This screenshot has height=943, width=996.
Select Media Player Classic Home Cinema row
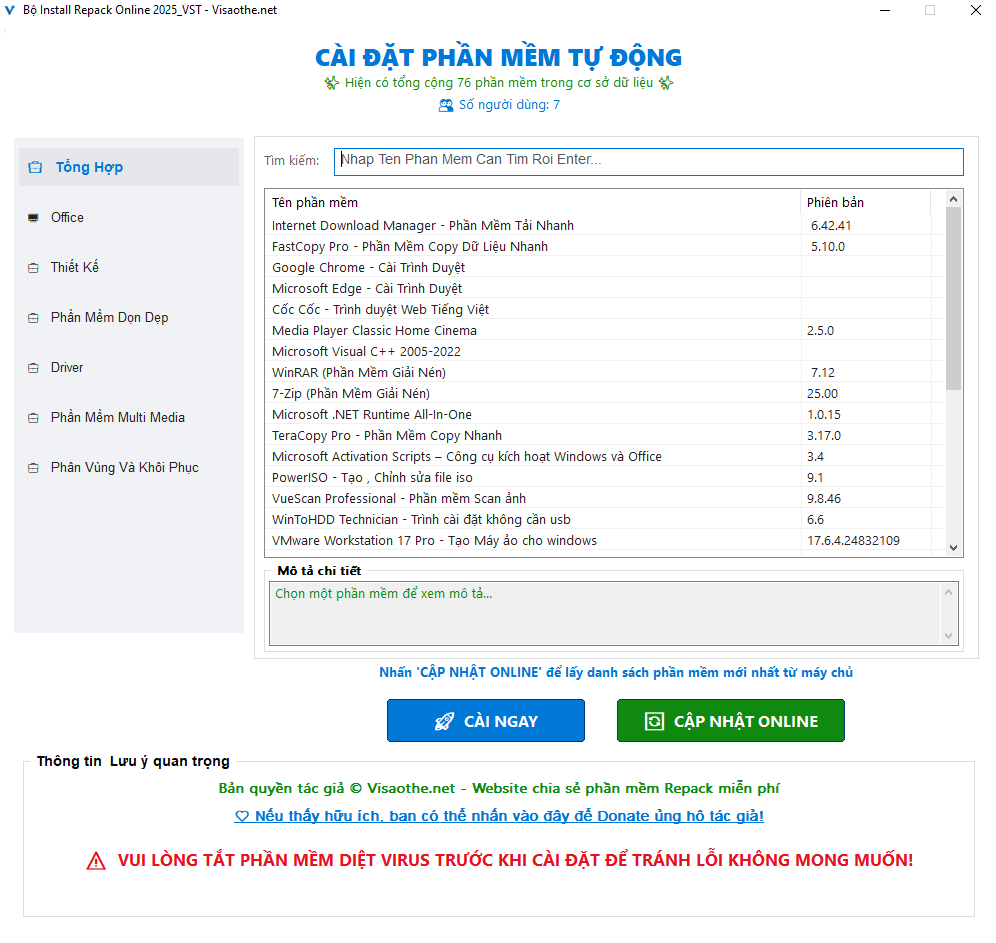click(605, 330)
